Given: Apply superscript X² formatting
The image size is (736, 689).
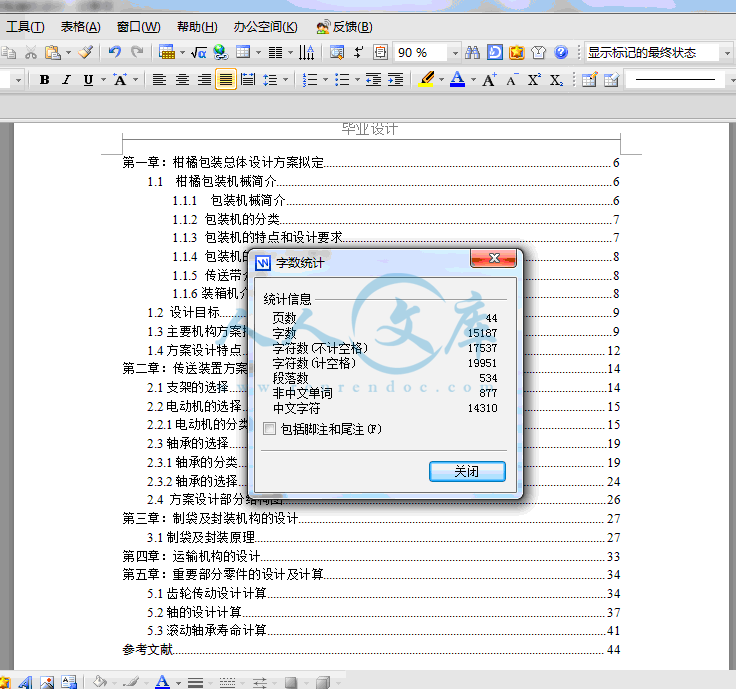Looking at the screenshot, I should pyautogui.click(x=534, y=80).
